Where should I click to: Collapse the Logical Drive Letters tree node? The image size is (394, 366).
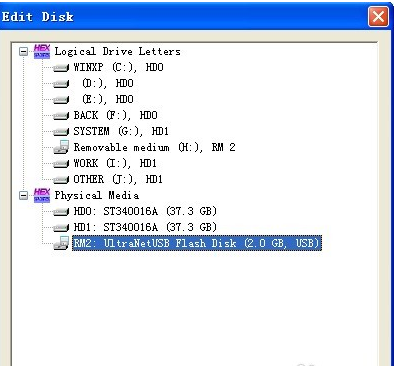coord(23,52)
